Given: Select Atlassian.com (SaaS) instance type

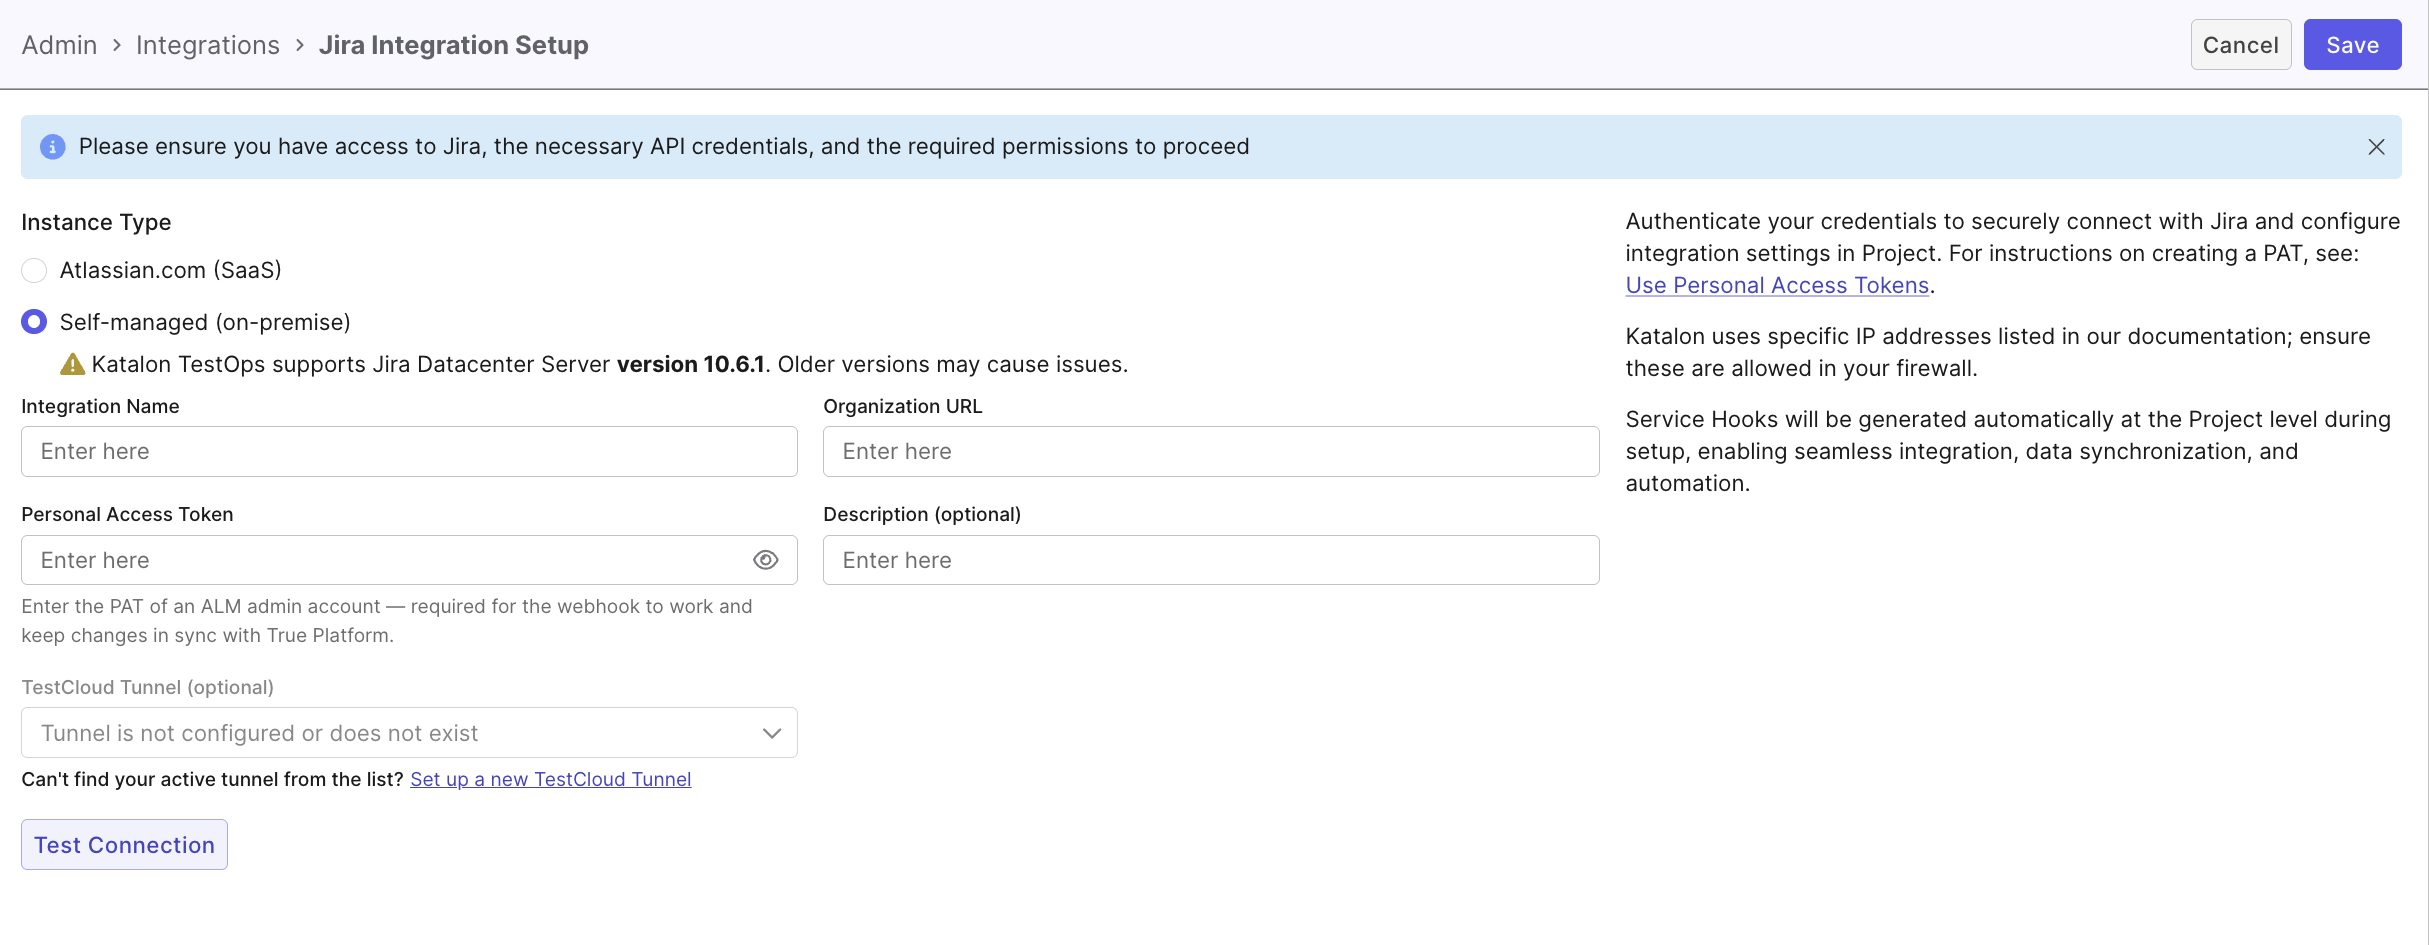Looking at the screenshot, I should pyautogui.click(x=34, y=270).
